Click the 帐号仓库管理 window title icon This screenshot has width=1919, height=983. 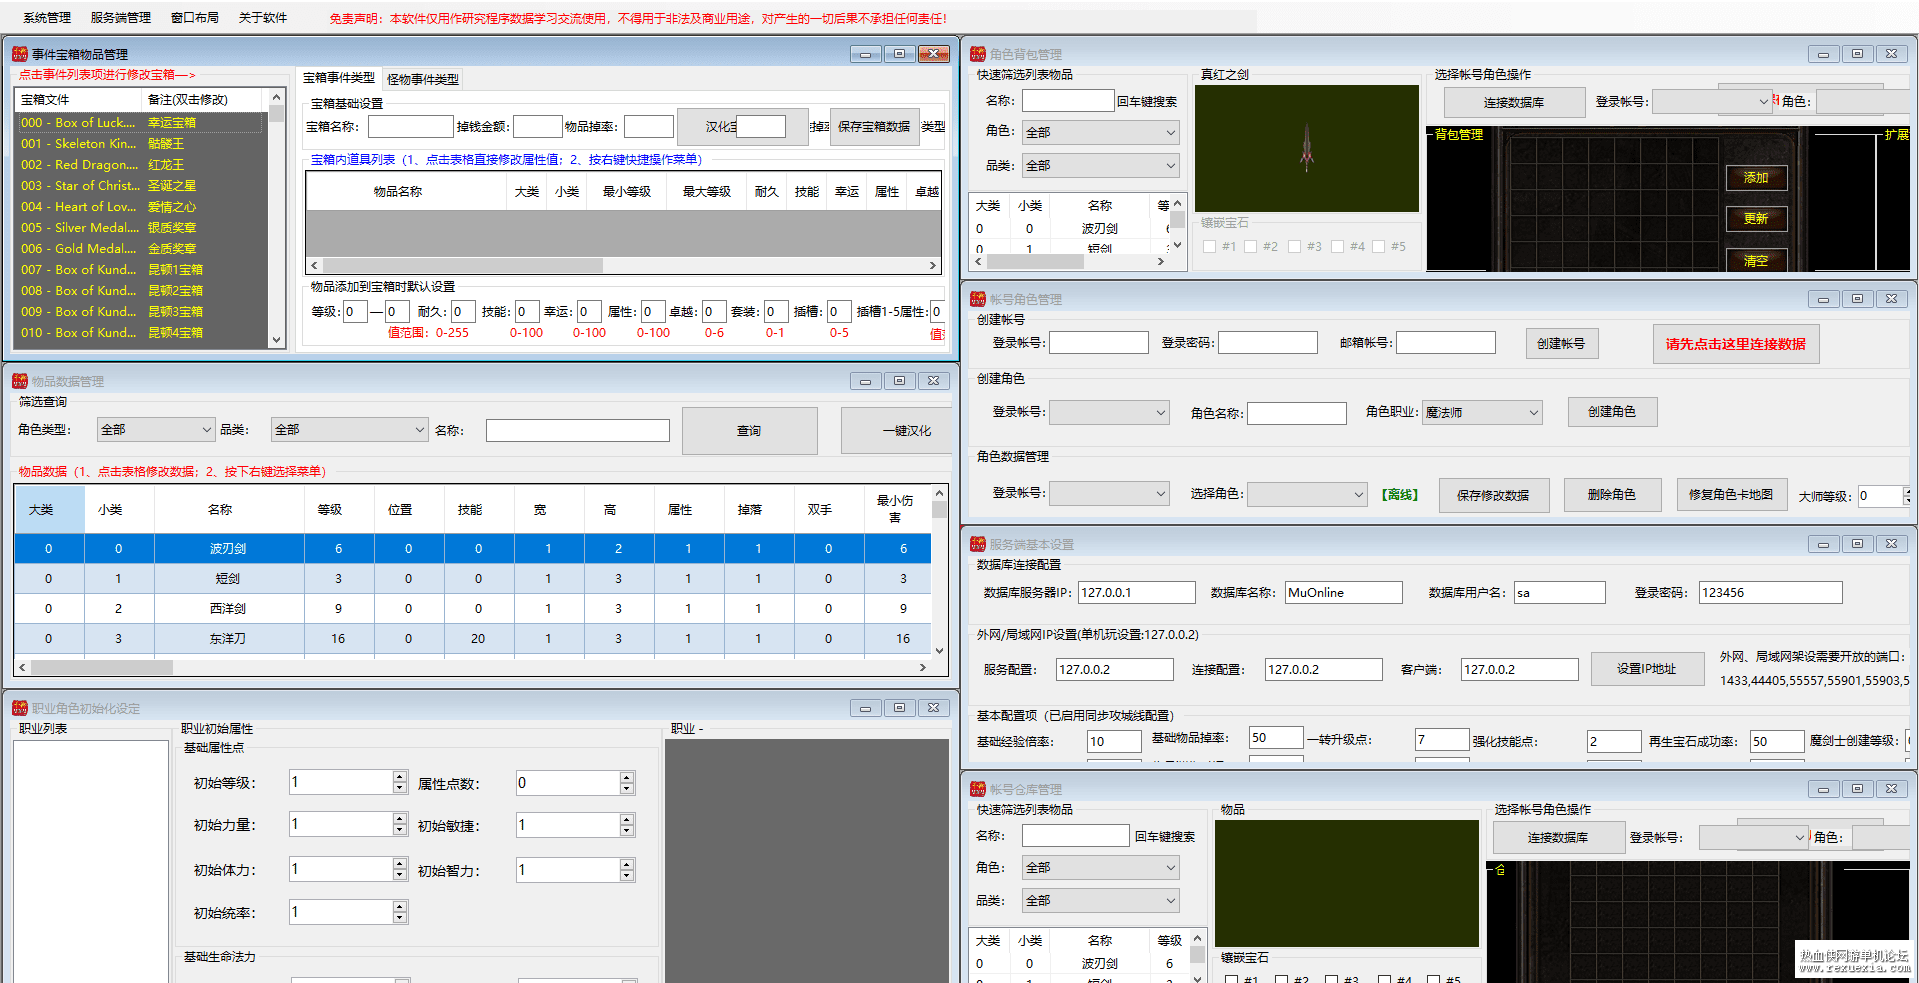[x=978, y=789]
